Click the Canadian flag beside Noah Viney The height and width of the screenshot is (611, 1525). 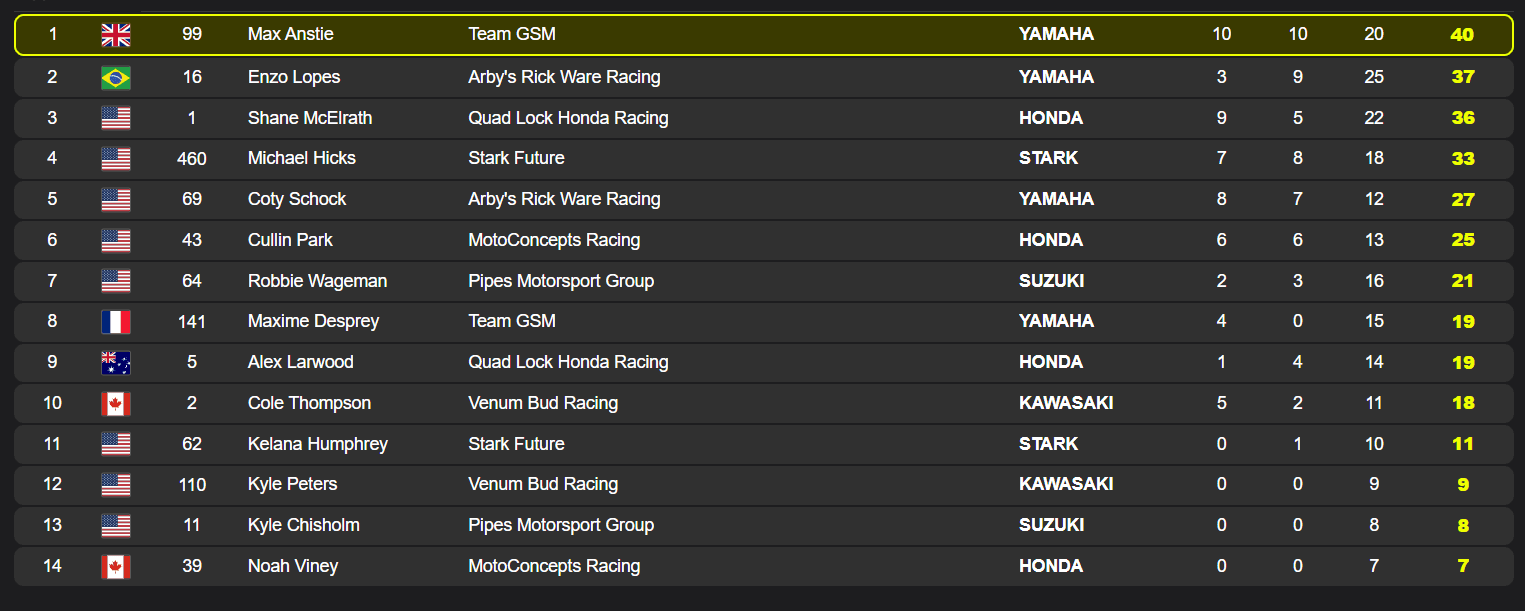click(116, 567)
